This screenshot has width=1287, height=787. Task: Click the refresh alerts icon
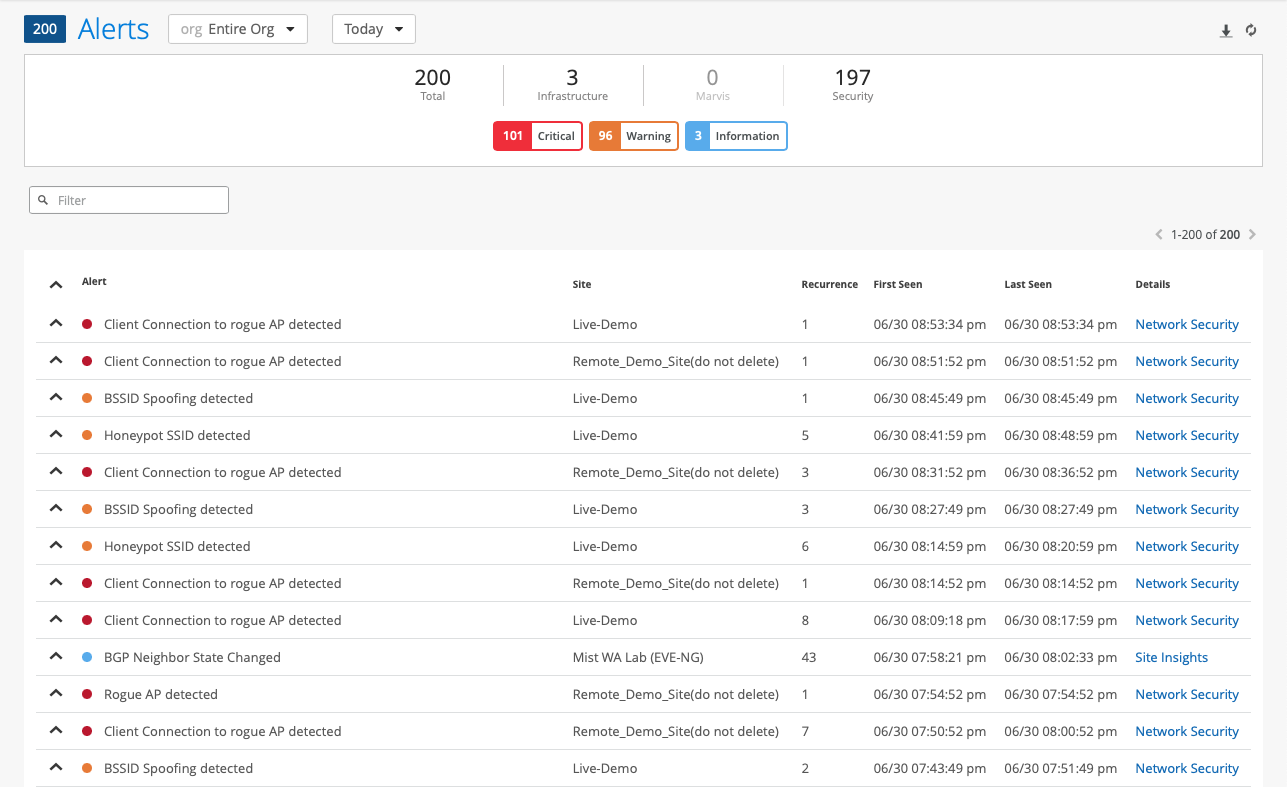coord(1250,31)
